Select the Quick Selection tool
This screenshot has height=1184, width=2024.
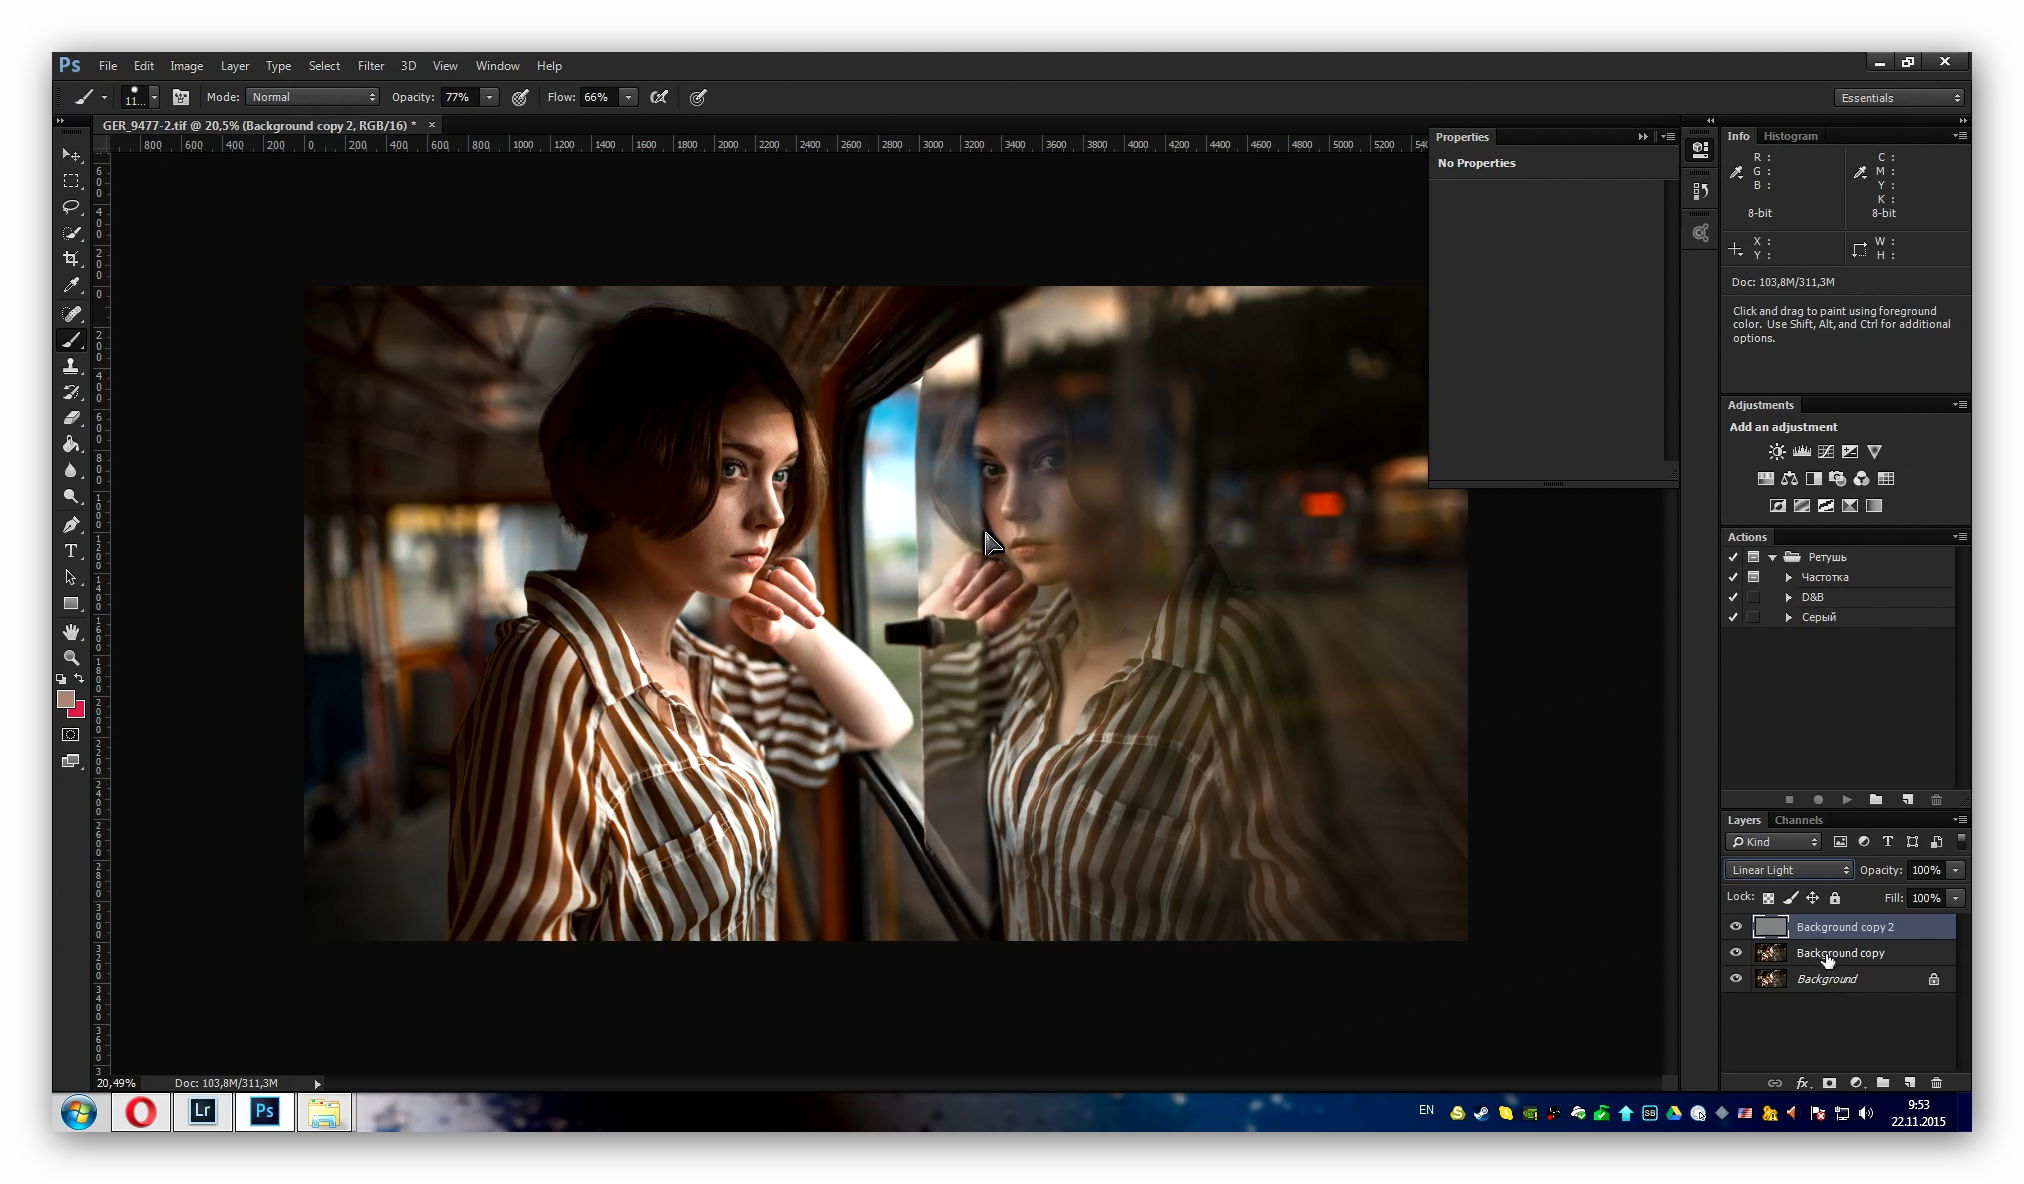pos(71,233)
